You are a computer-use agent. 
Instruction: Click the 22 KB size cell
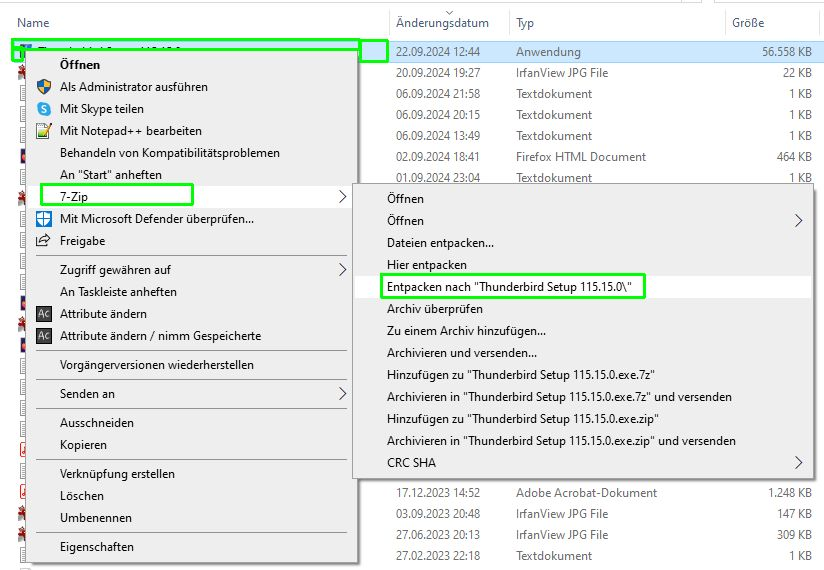point(797,72)
